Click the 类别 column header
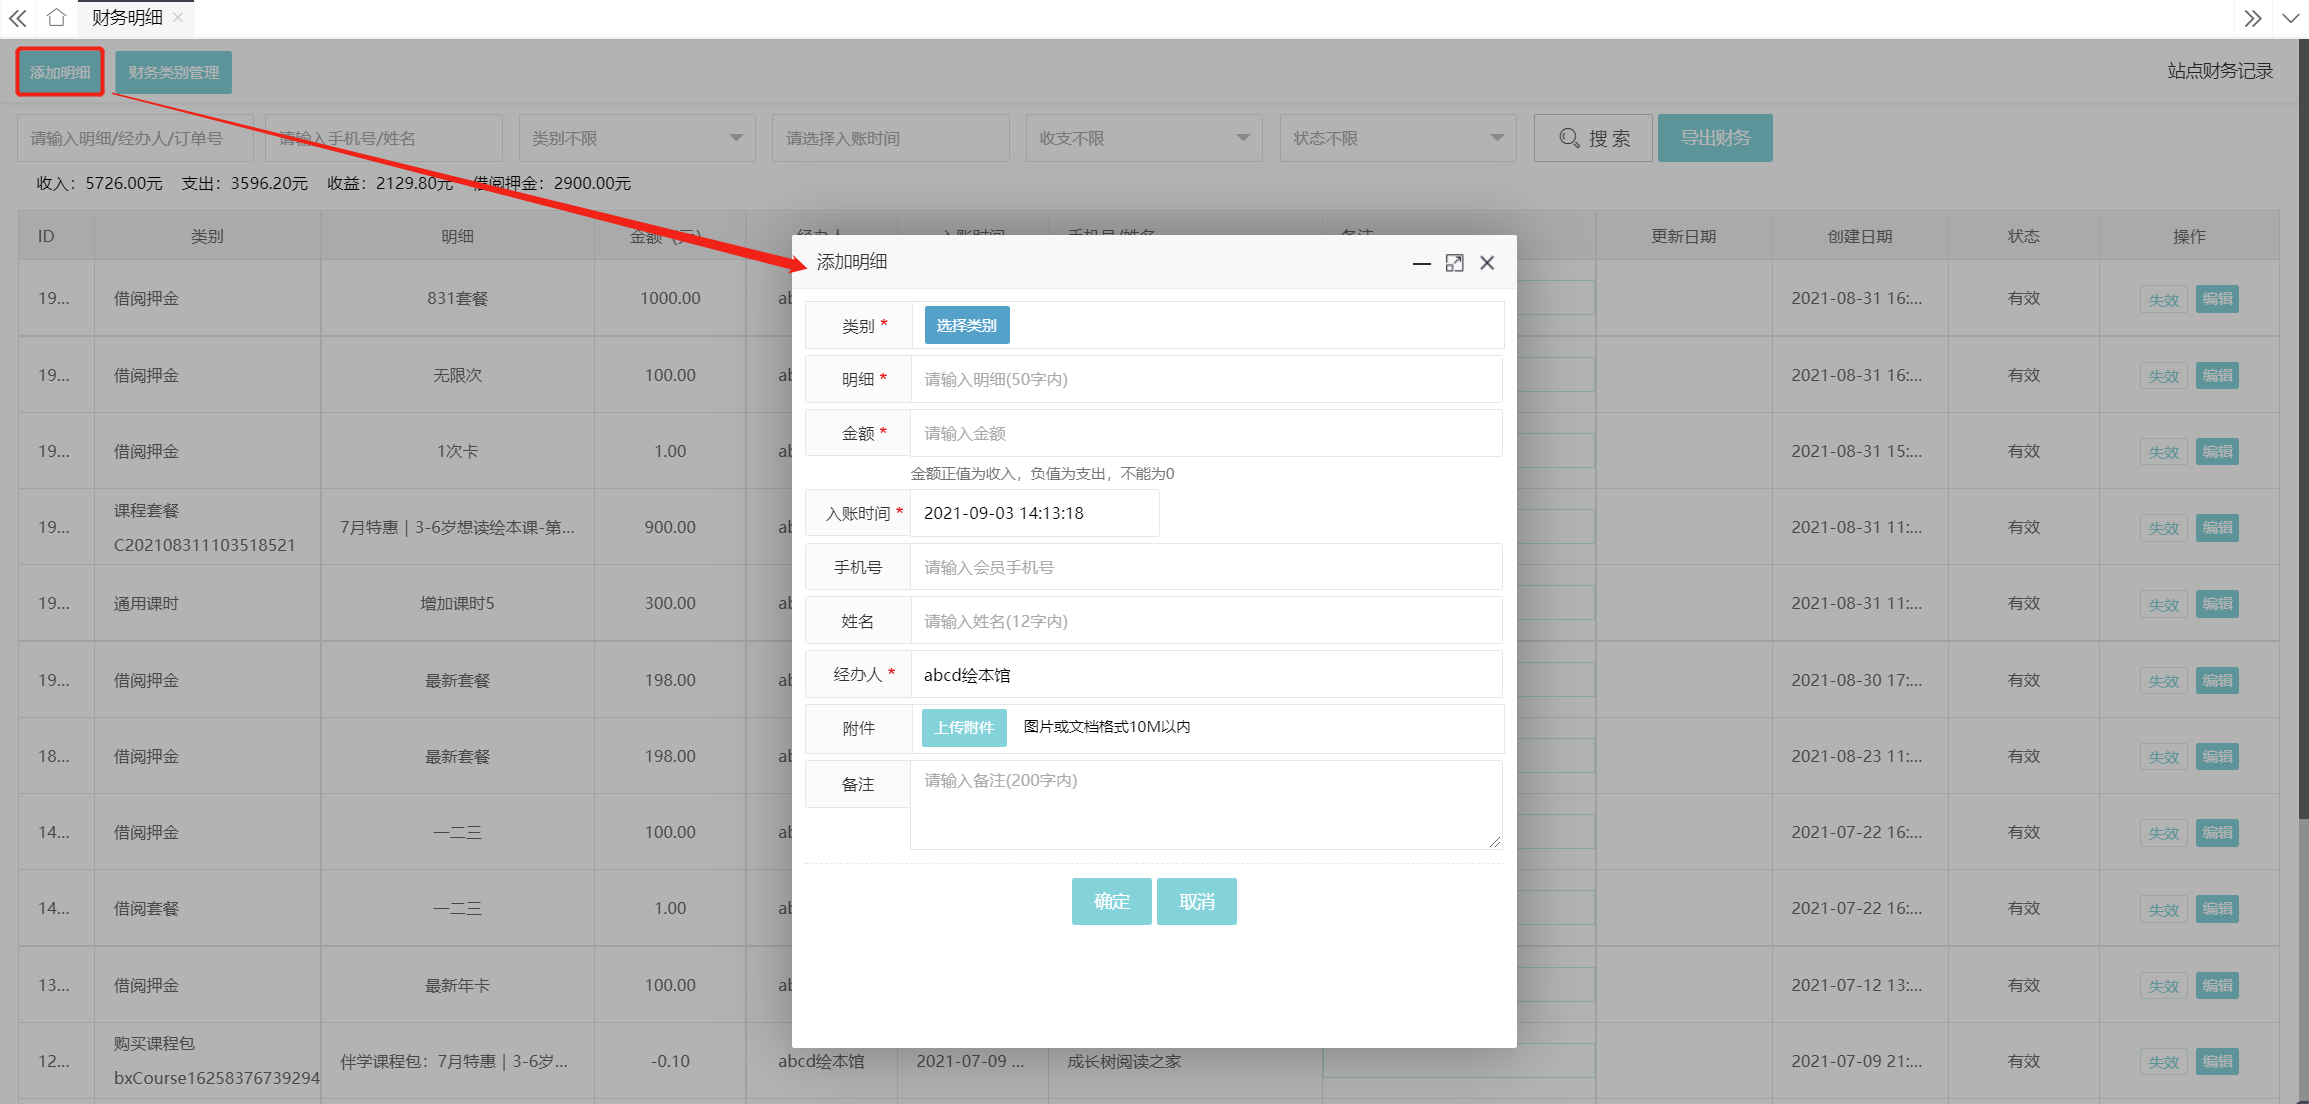Viewport: 2309px width, 1104px height. (x=207, y=236)
